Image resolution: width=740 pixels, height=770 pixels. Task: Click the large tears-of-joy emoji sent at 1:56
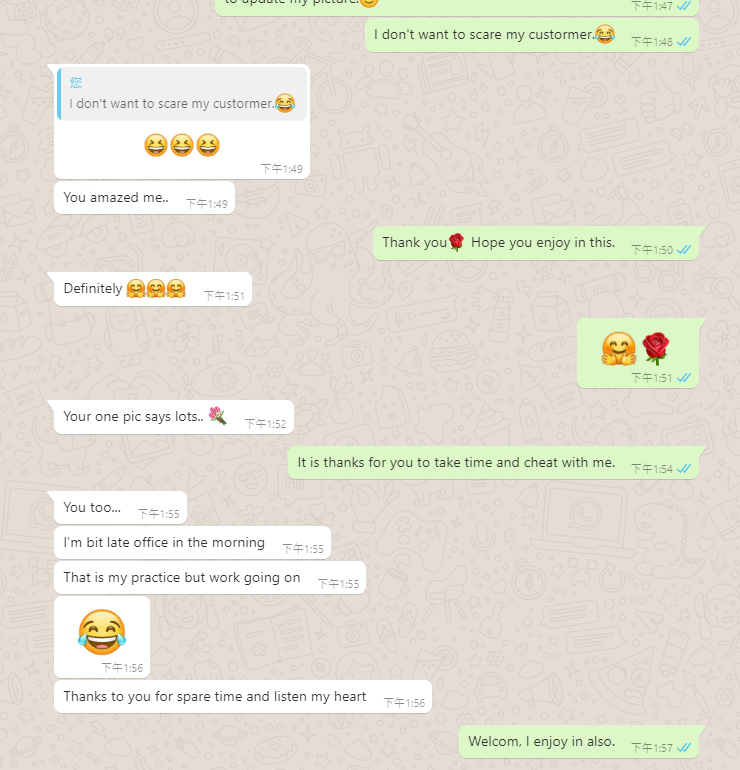point(102,632)
